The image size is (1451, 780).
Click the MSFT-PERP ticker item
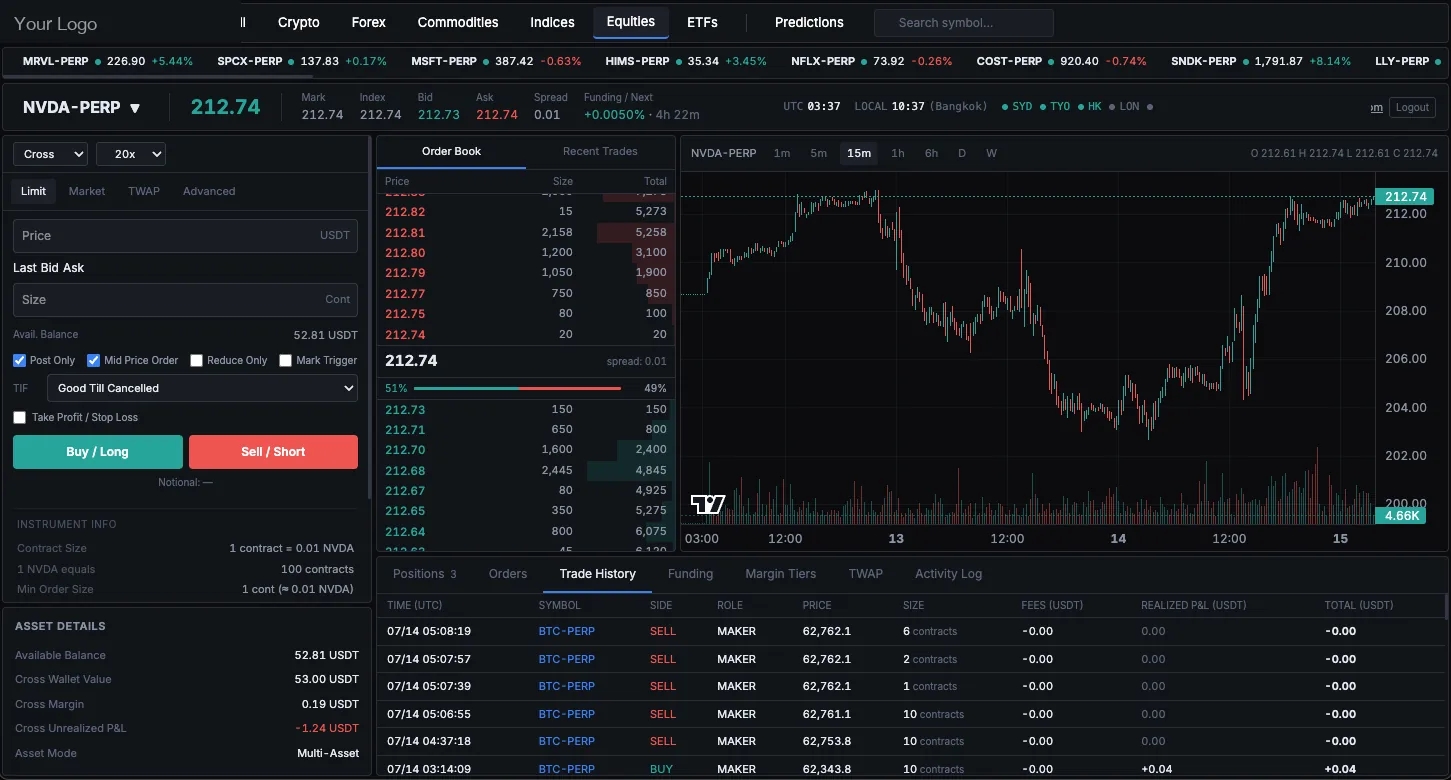pos(496,61)
